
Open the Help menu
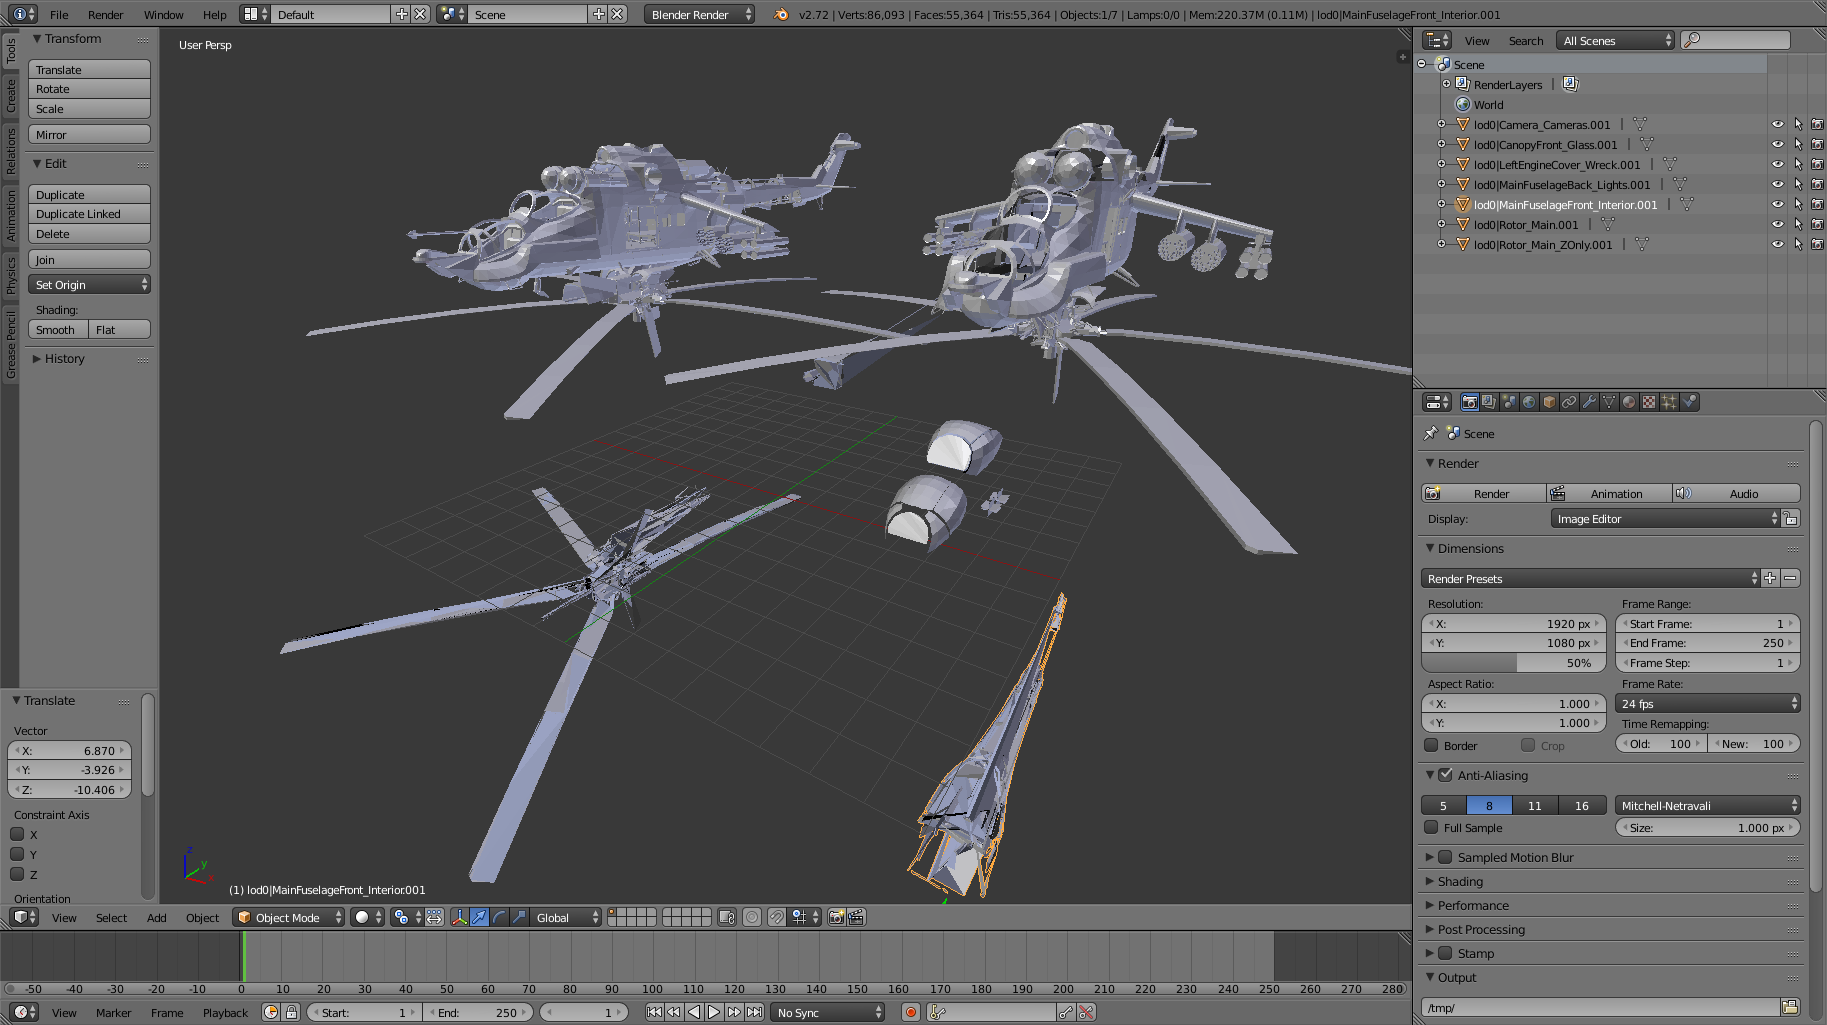pyautogui.click(x=214, y=14)
